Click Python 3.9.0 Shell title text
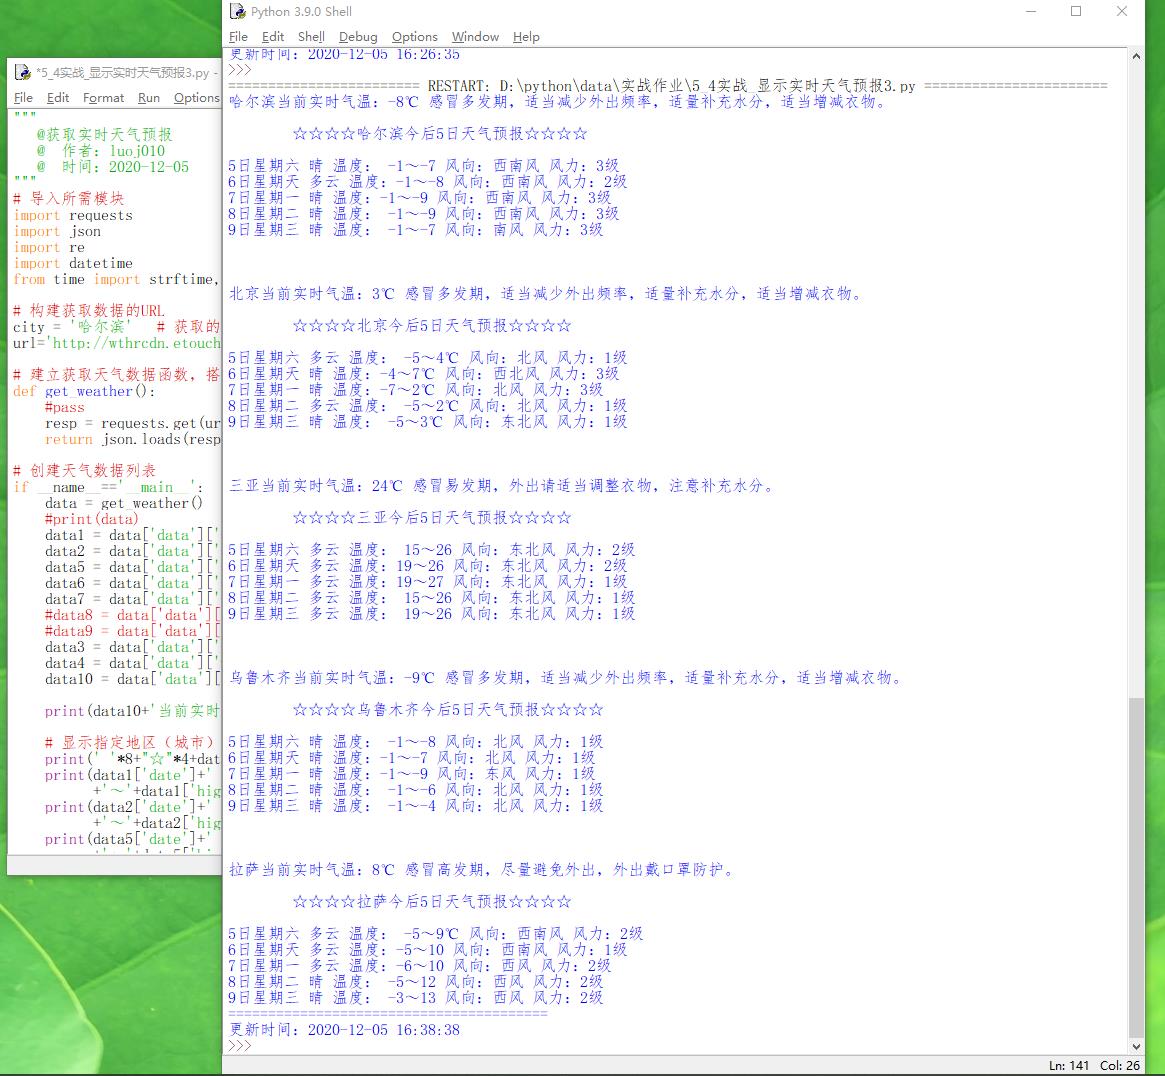1165x1076 pixels. (302, 12)
